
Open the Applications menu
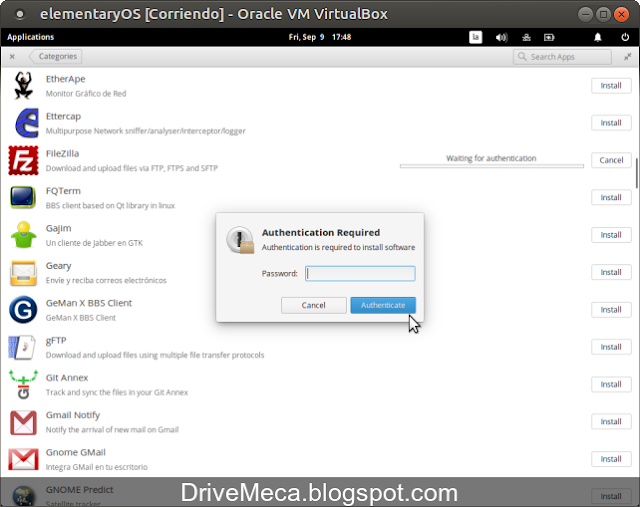tap(31, 37)
